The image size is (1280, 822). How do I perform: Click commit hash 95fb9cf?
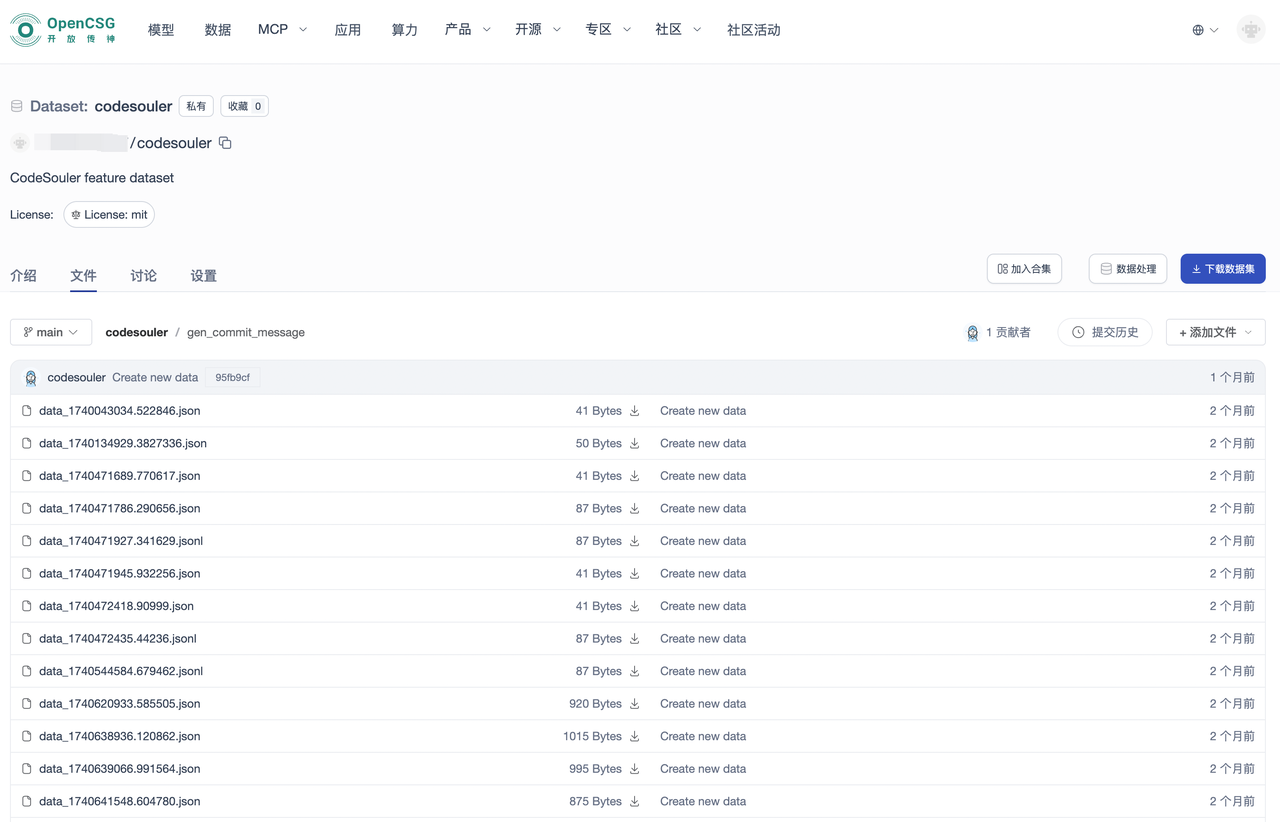[232, 378]
